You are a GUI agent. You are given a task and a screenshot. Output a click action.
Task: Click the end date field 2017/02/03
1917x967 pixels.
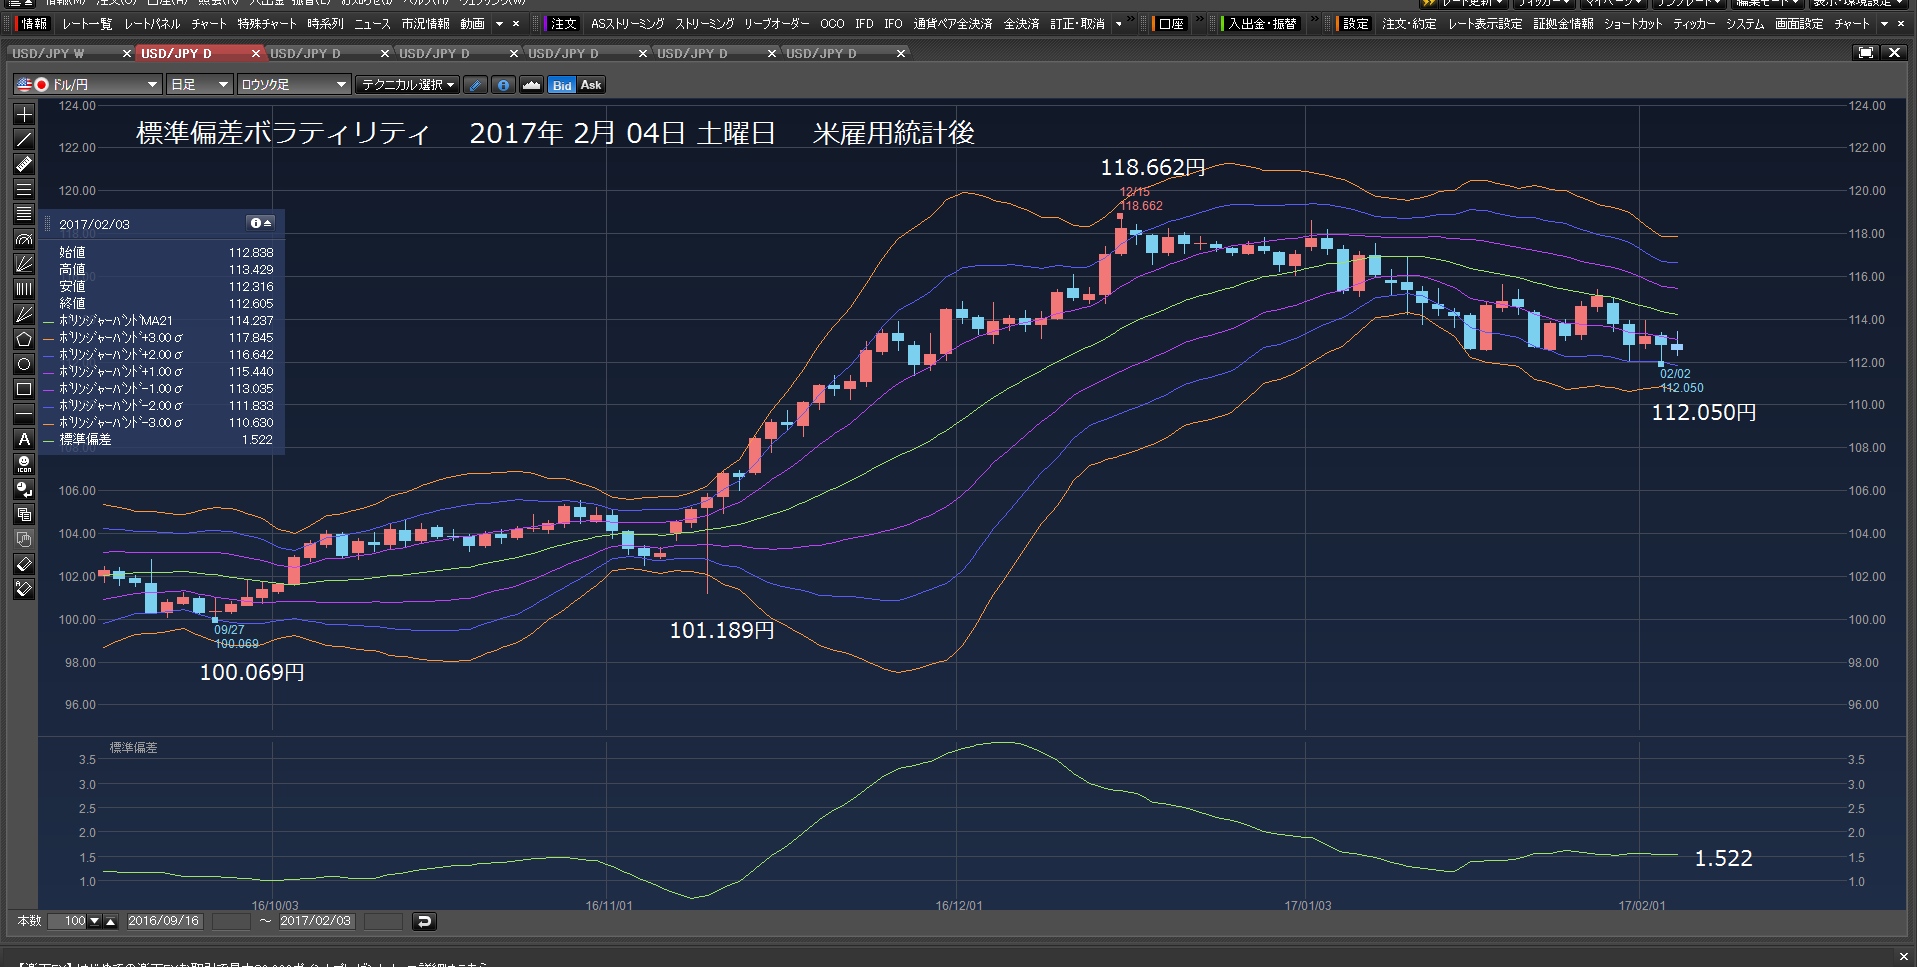click(316, 921)
